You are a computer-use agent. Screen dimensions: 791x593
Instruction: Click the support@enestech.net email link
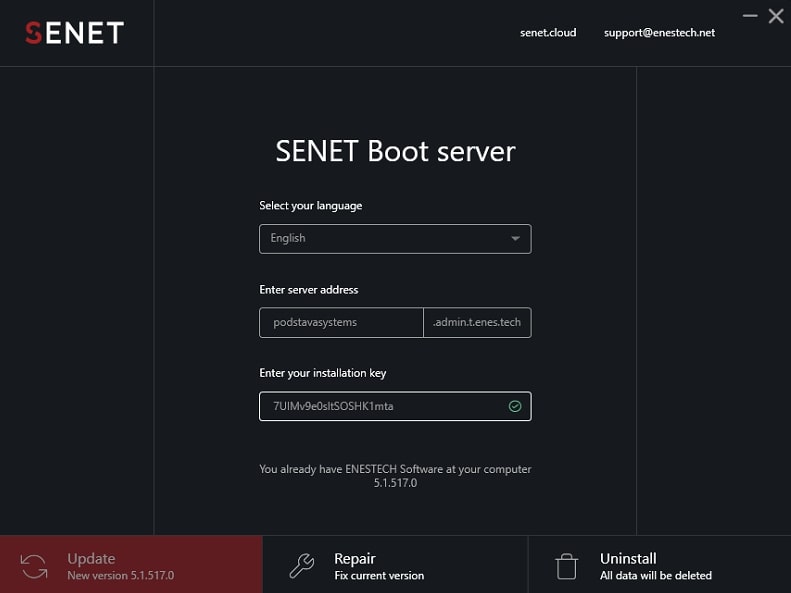659,33
